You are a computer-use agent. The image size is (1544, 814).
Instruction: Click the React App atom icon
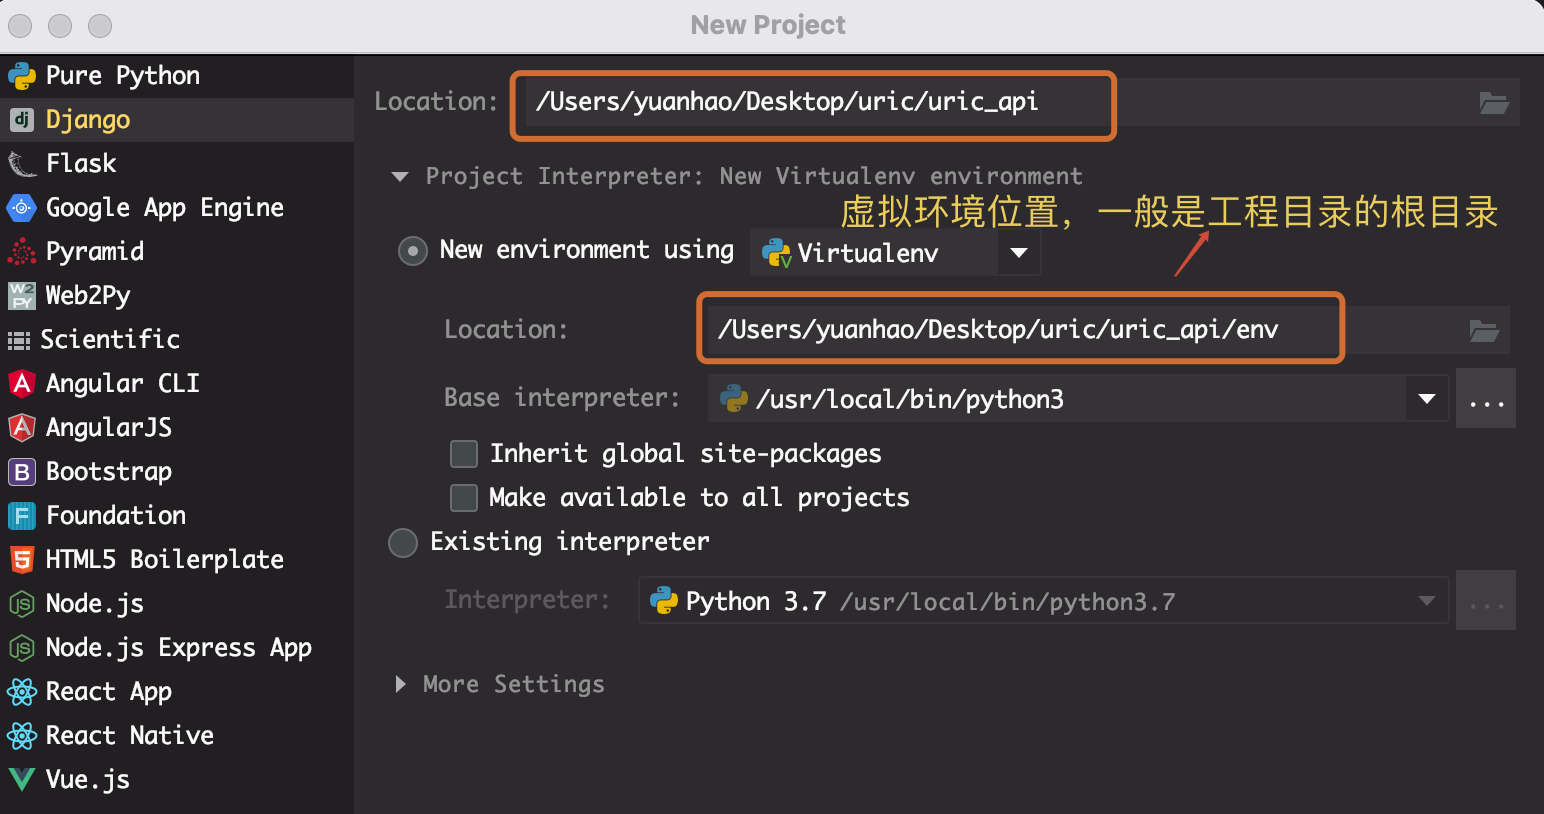[x=22, y=692]
